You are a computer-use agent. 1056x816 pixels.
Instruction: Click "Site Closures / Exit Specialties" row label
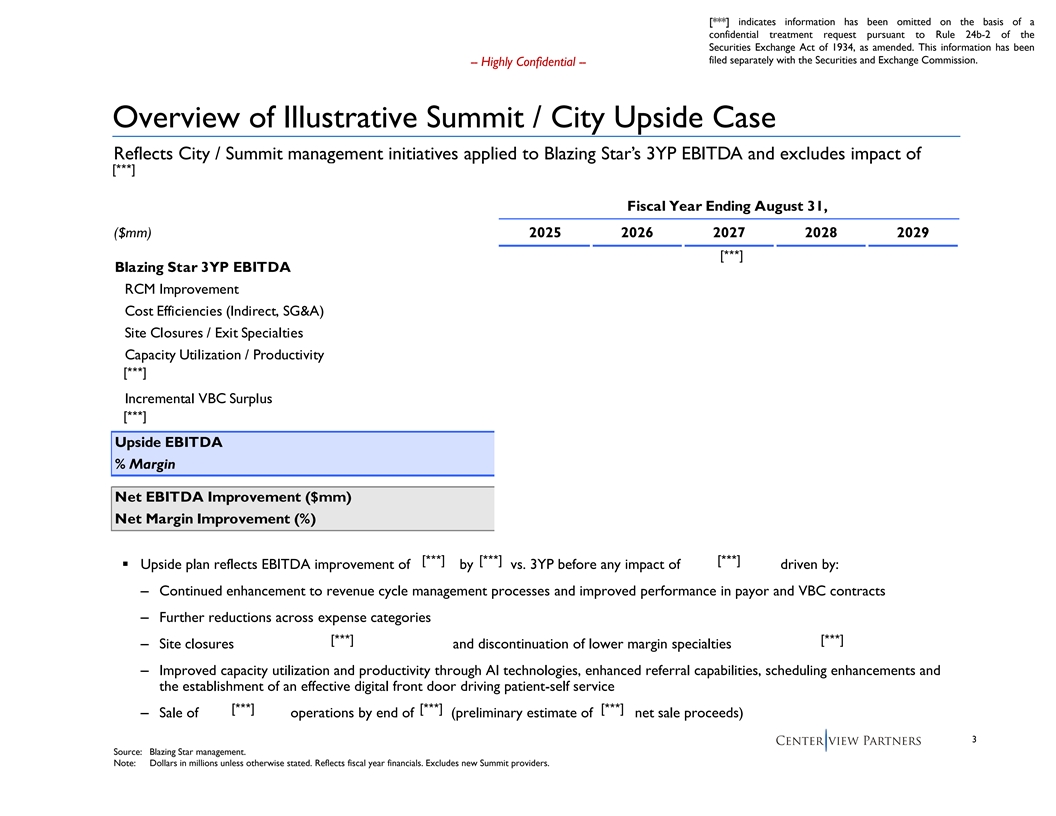(x=213, y=333)
